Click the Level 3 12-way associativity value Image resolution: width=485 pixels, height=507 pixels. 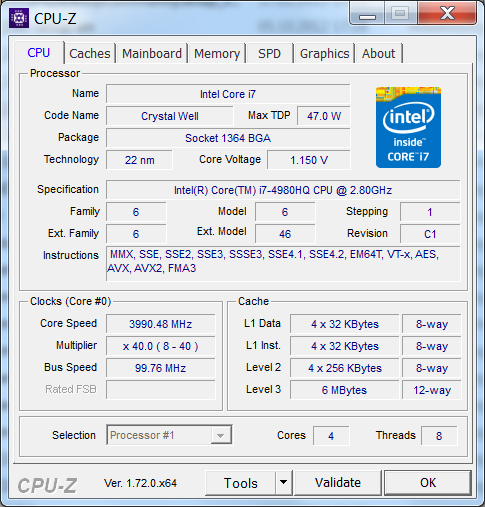point(432,390)
